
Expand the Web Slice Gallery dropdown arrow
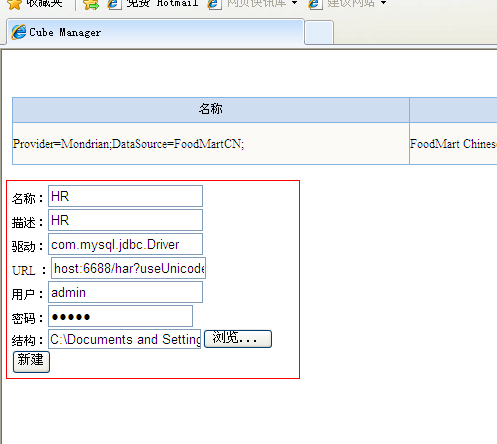click(x=294, y=3)
